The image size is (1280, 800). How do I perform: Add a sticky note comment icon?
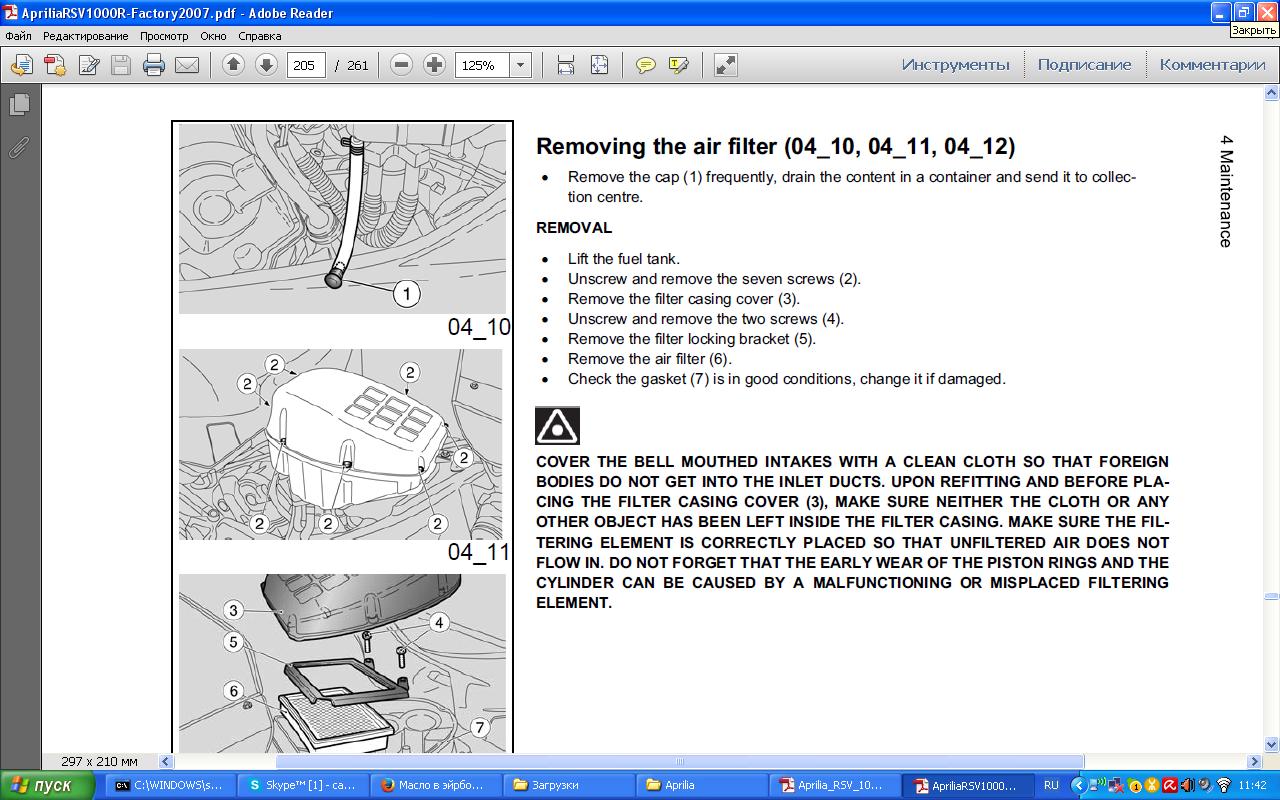[x=646, y=65]
